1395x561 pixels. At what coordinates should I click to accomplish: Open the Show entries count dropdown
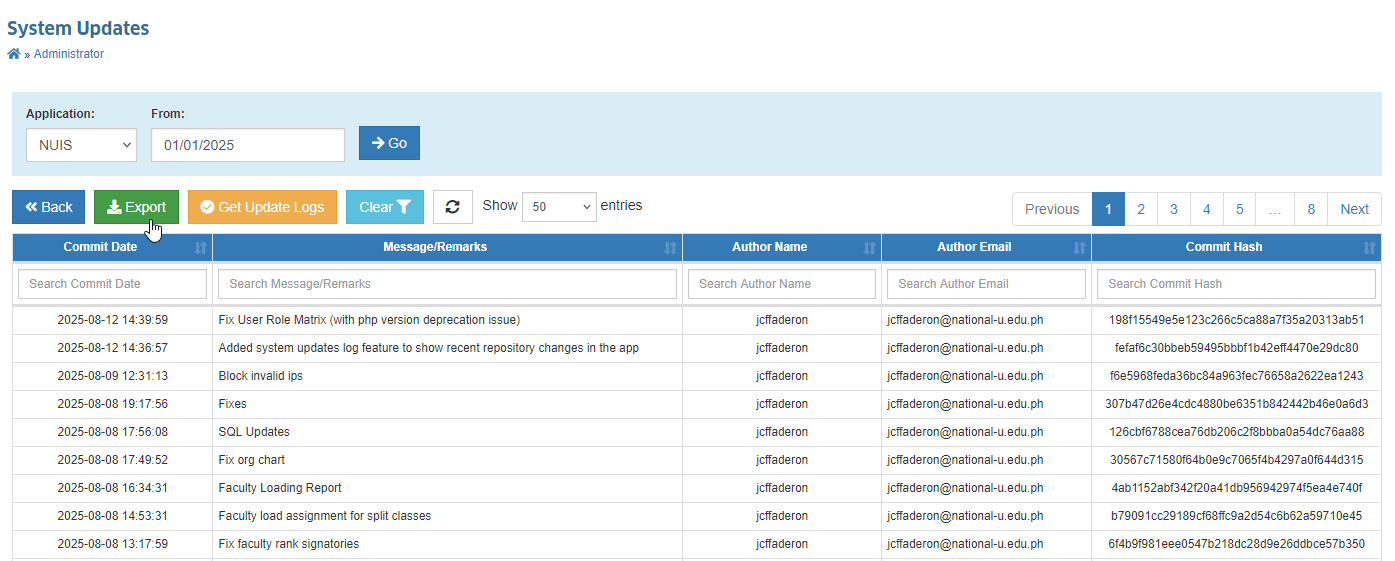pos(559,207)
